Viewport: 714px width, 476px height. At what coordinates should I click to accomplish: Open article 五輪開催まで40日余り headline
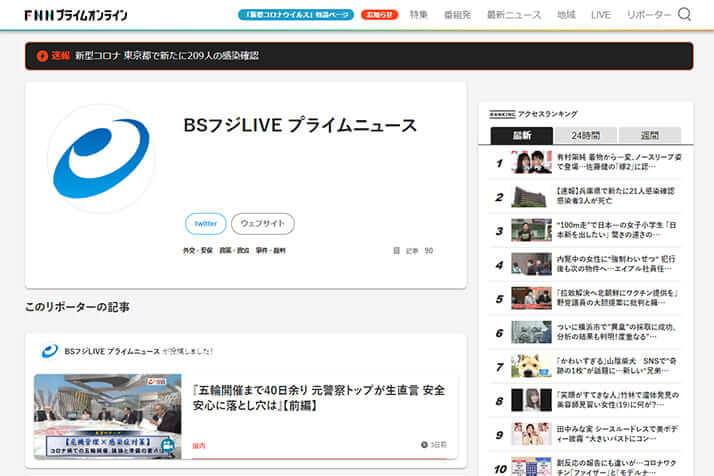[319, 398]
